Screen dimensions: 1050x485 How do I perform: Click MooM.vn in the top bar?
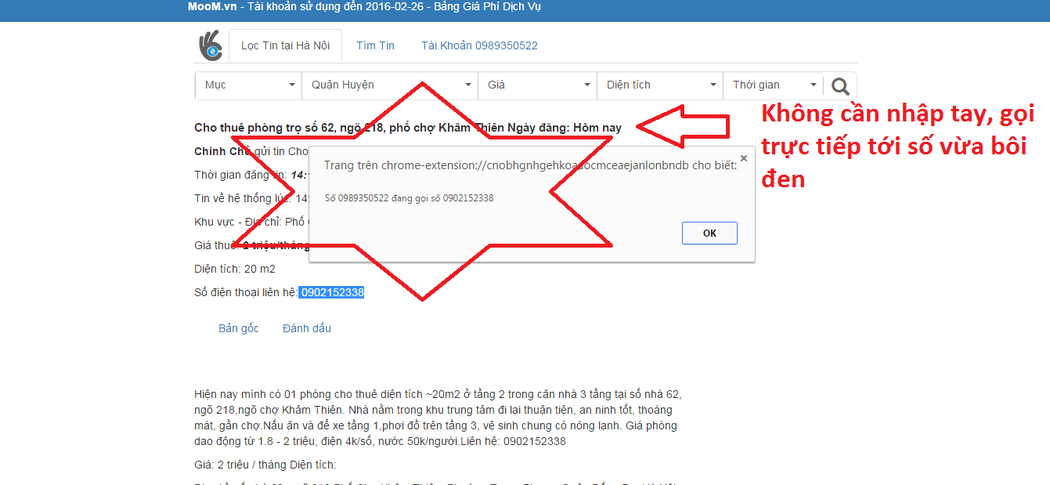click(x=211, y=6)
